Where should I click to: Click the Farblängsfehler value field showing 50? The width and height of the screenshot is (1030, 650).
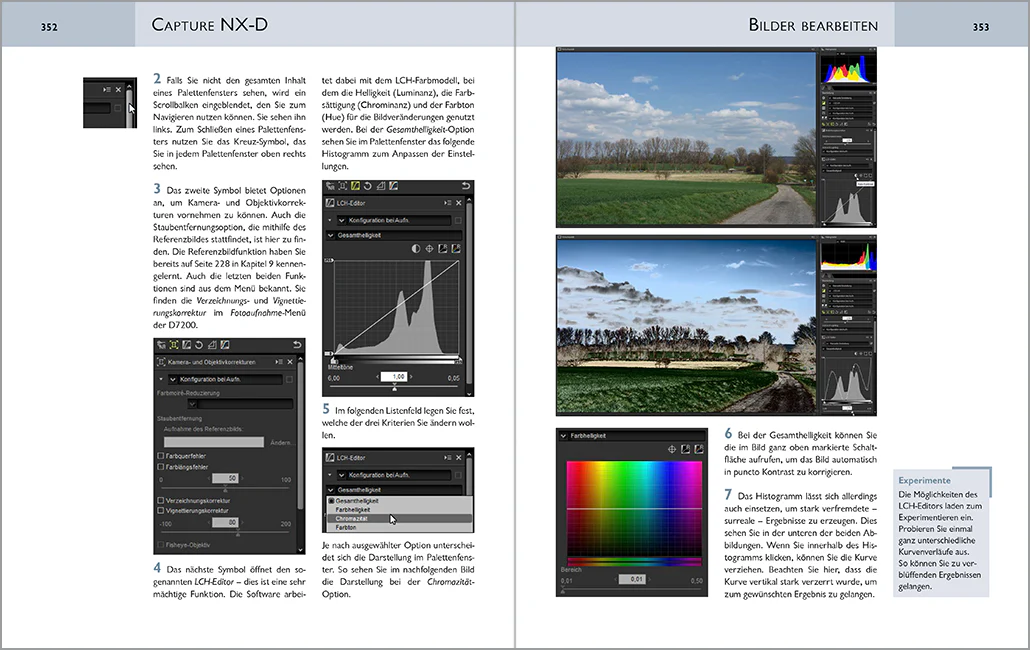(225, 479)
